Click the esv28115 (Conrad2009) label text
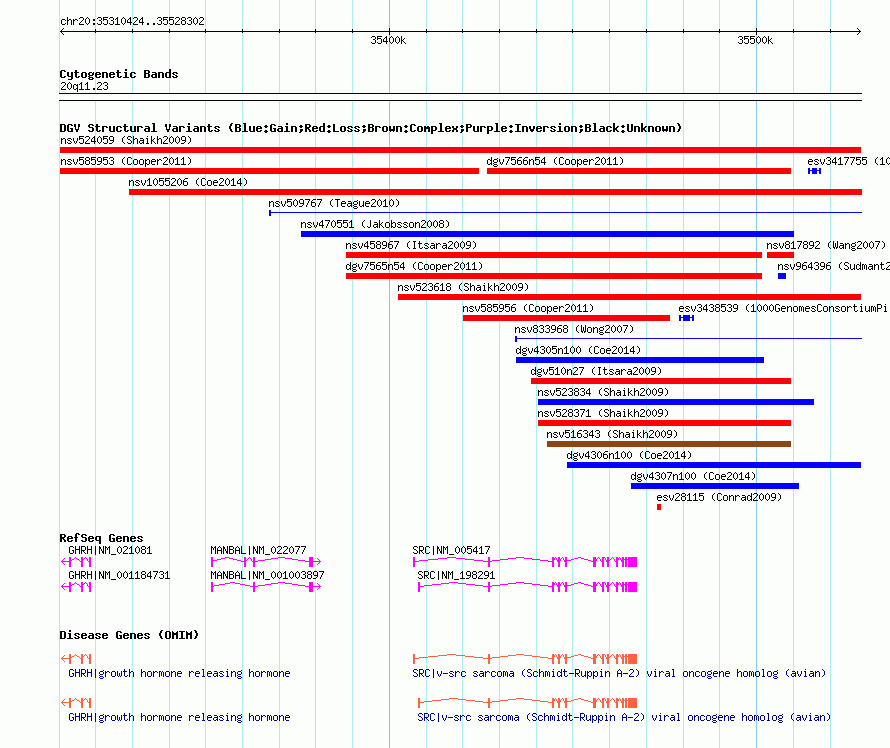890x748 pixels. [x=719, y=497]
